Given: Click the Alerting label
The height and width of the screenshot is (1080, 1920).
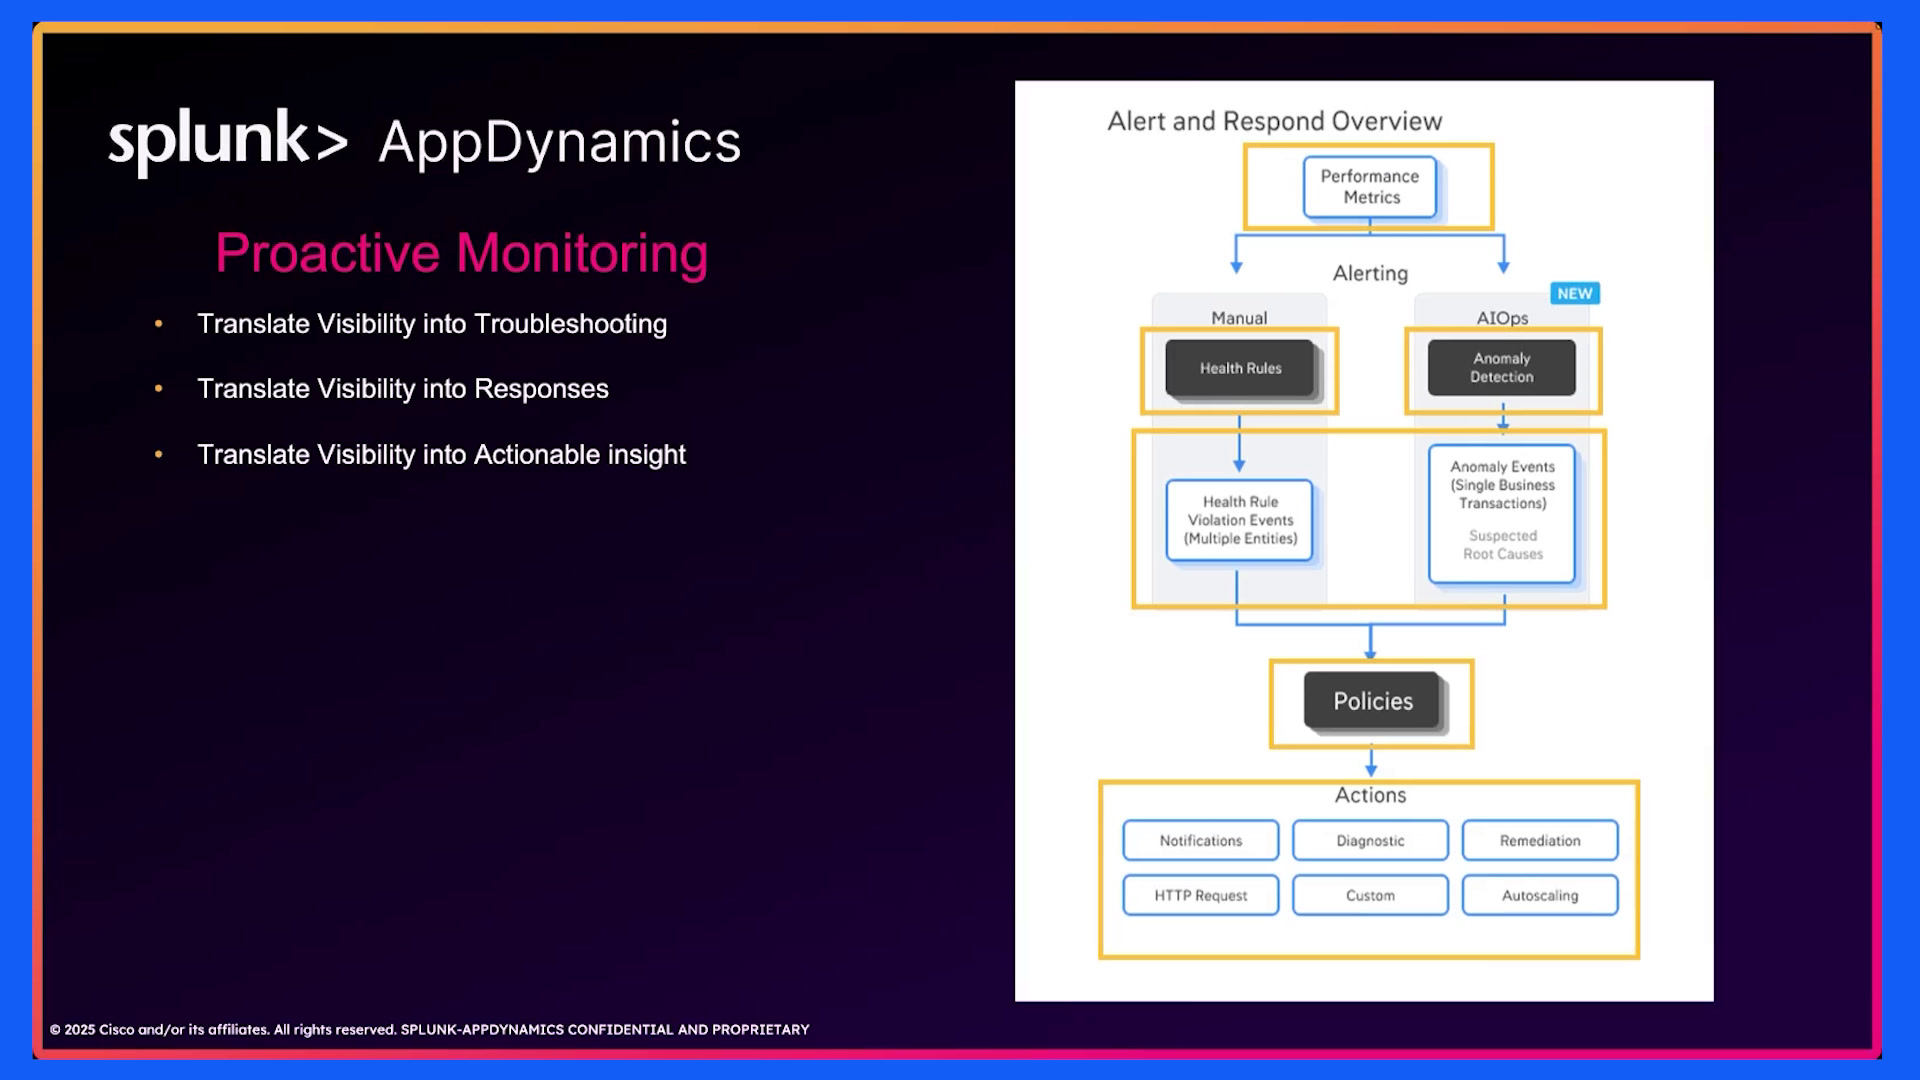Looking at the screenshot, I should click(x=1370, y=273).
